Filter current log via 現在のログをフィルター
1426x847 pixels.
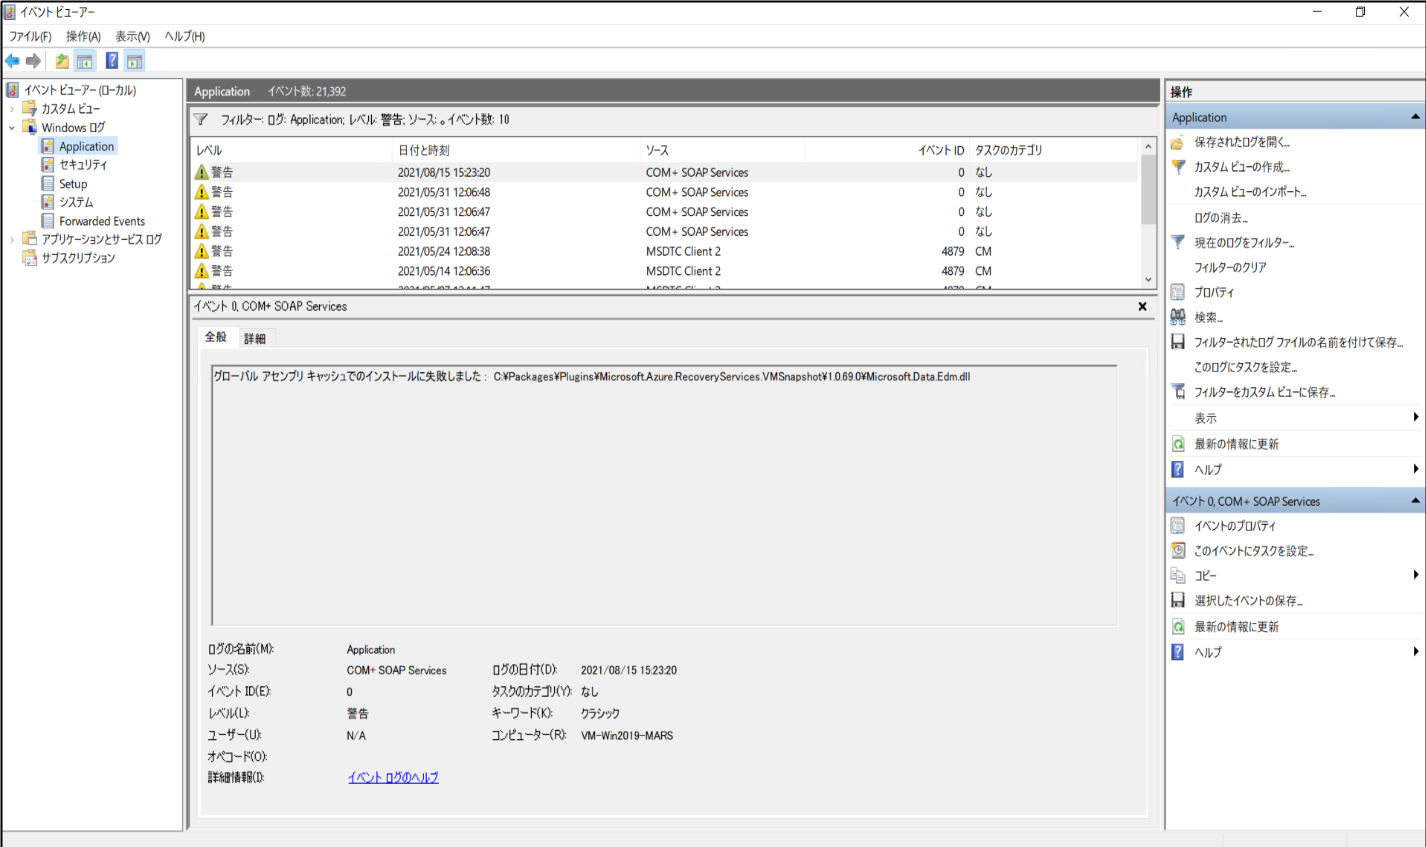[1244, 242]
